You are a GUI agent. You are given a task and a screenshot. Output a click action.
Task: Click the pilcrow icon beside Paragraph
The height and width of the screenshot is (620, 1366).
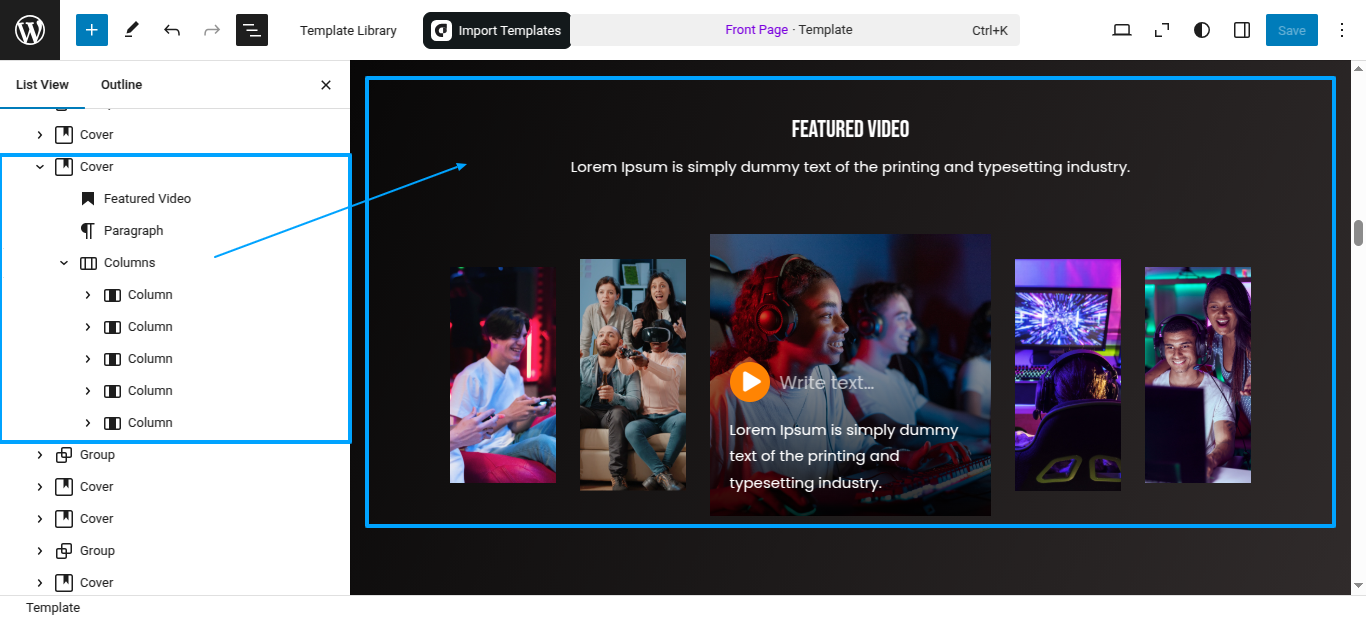coord(88,231)
